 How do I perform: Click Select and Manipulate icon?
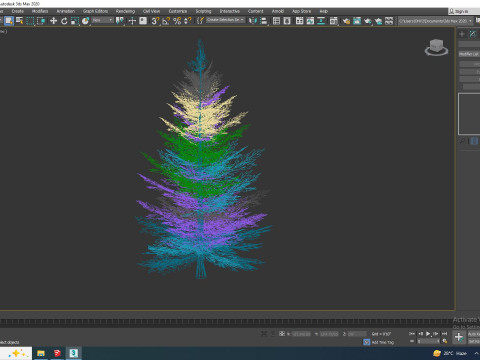click(132, 21)
